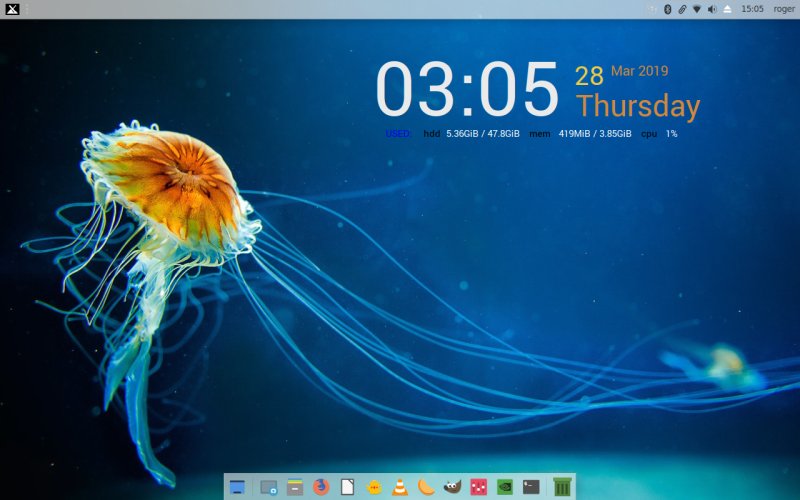
Task: Launch Firefox from the dock
Action: (321, 487)
